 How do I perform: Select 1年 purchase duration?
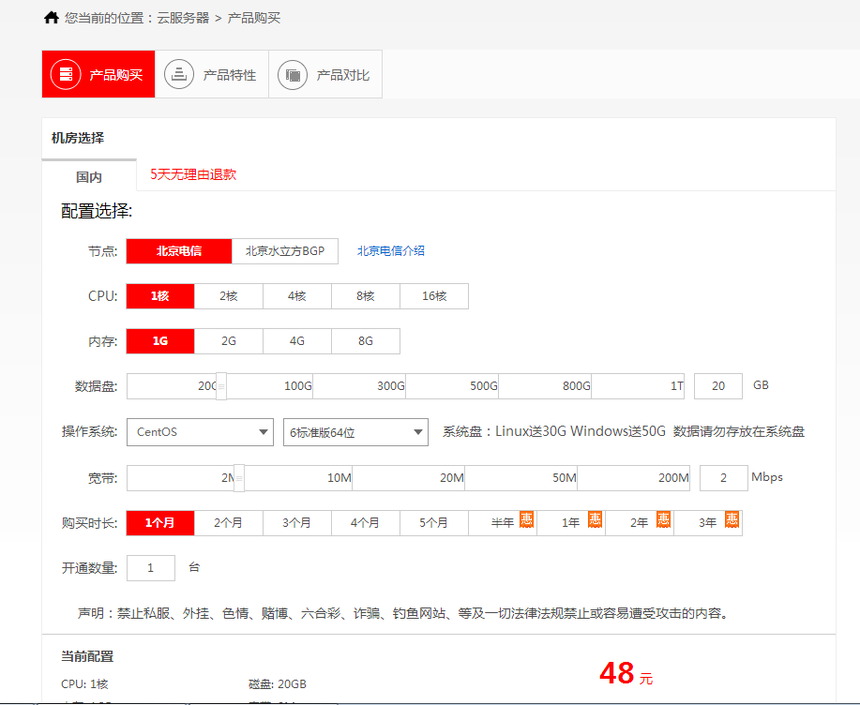click(x=571, y=523)
